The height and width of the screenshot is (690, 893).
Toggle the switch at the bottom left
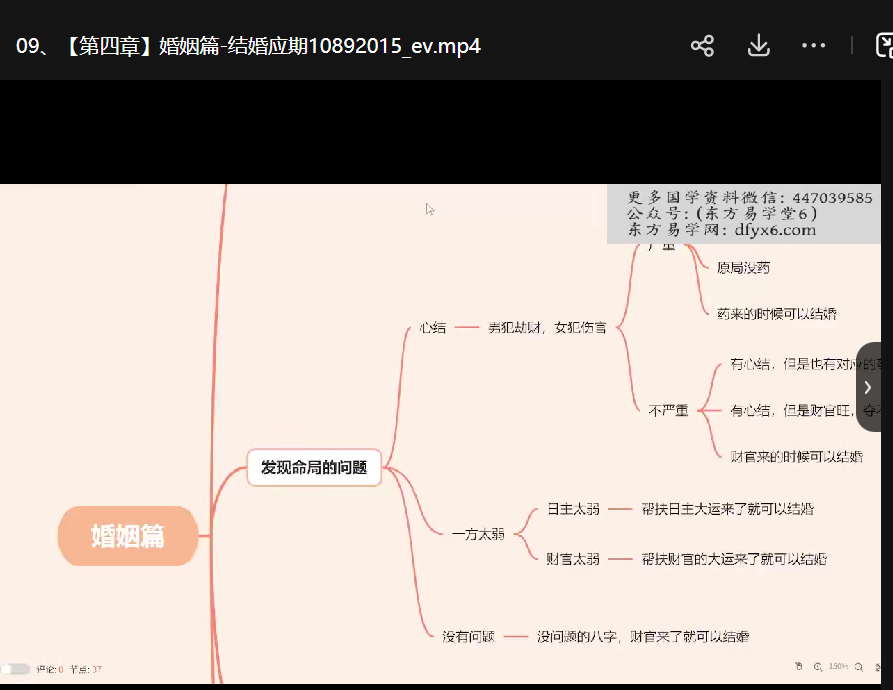15,669
